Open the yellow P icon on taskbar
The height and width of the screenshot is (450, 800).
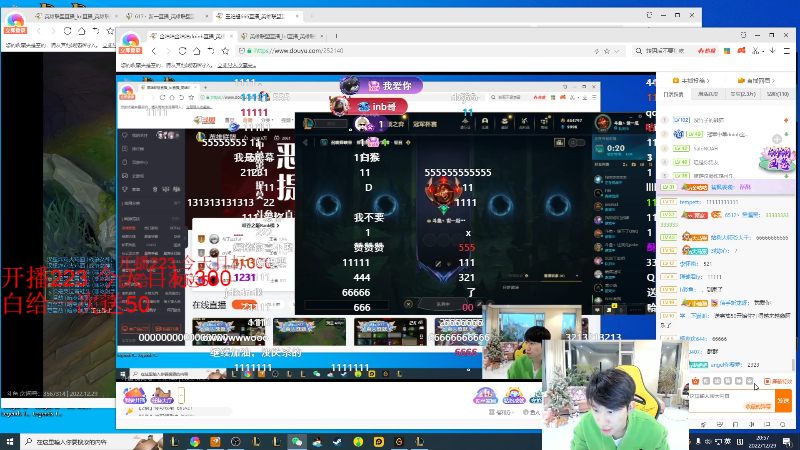pos(379,441)
